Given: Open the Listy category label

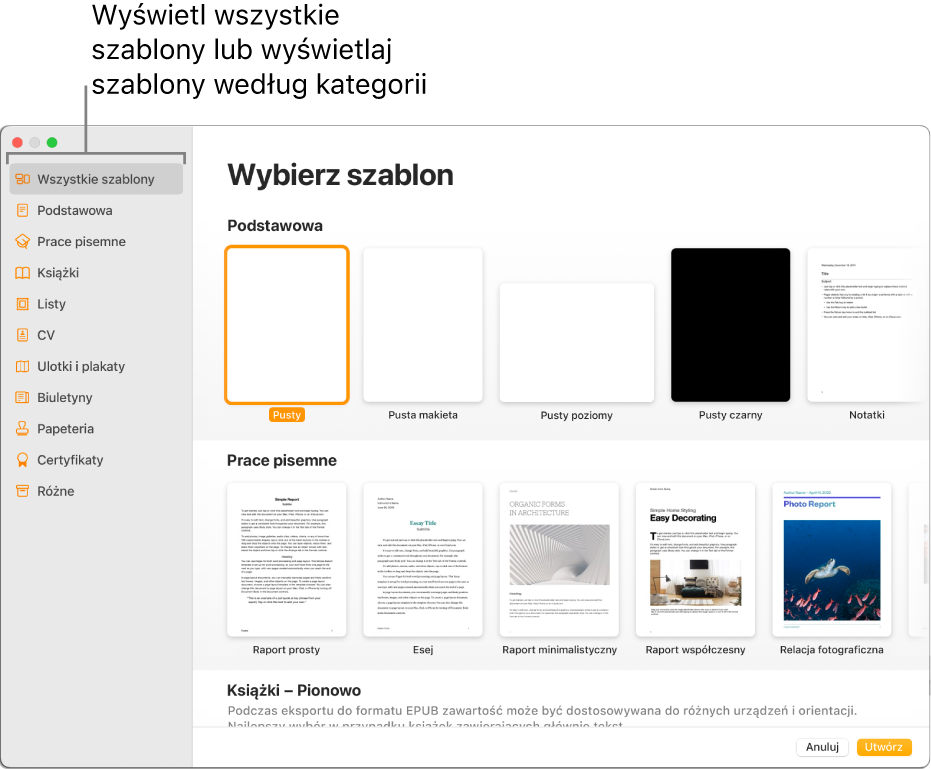Looking at the screenshot, I should (52, 304).
